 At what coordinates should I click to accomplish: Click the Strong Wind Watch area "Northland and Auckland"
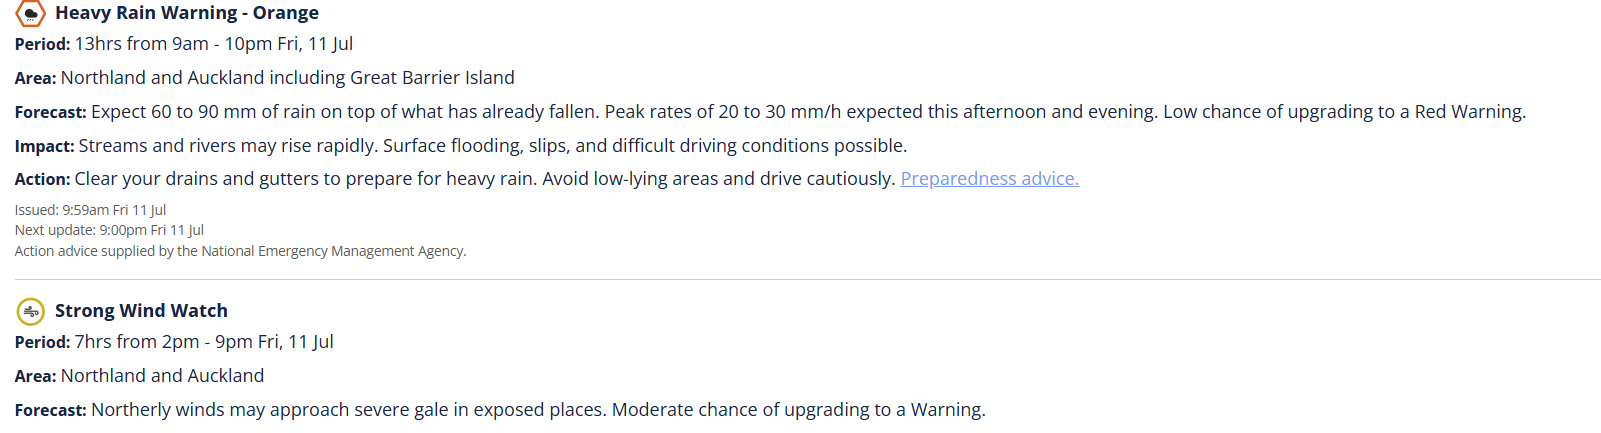coord(162,376)
